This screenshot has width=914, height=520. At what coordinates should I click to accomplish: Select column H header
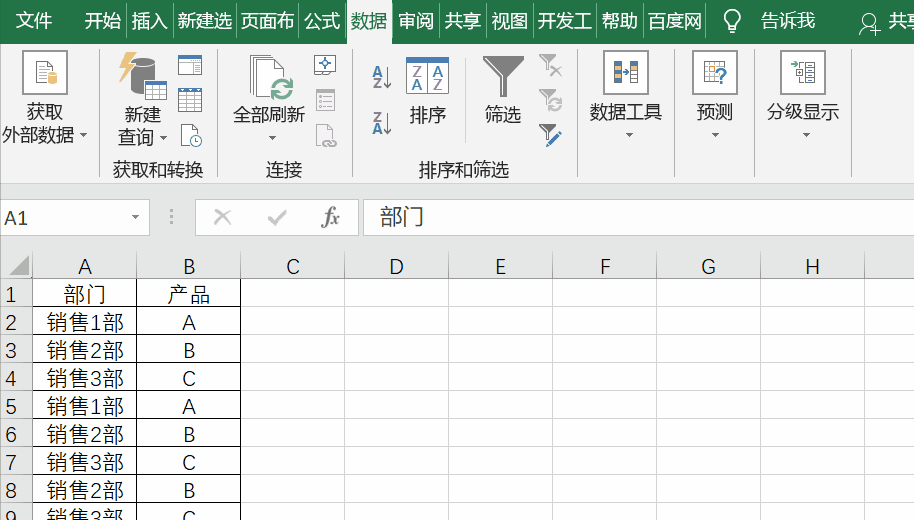click(x=813, y=266)
